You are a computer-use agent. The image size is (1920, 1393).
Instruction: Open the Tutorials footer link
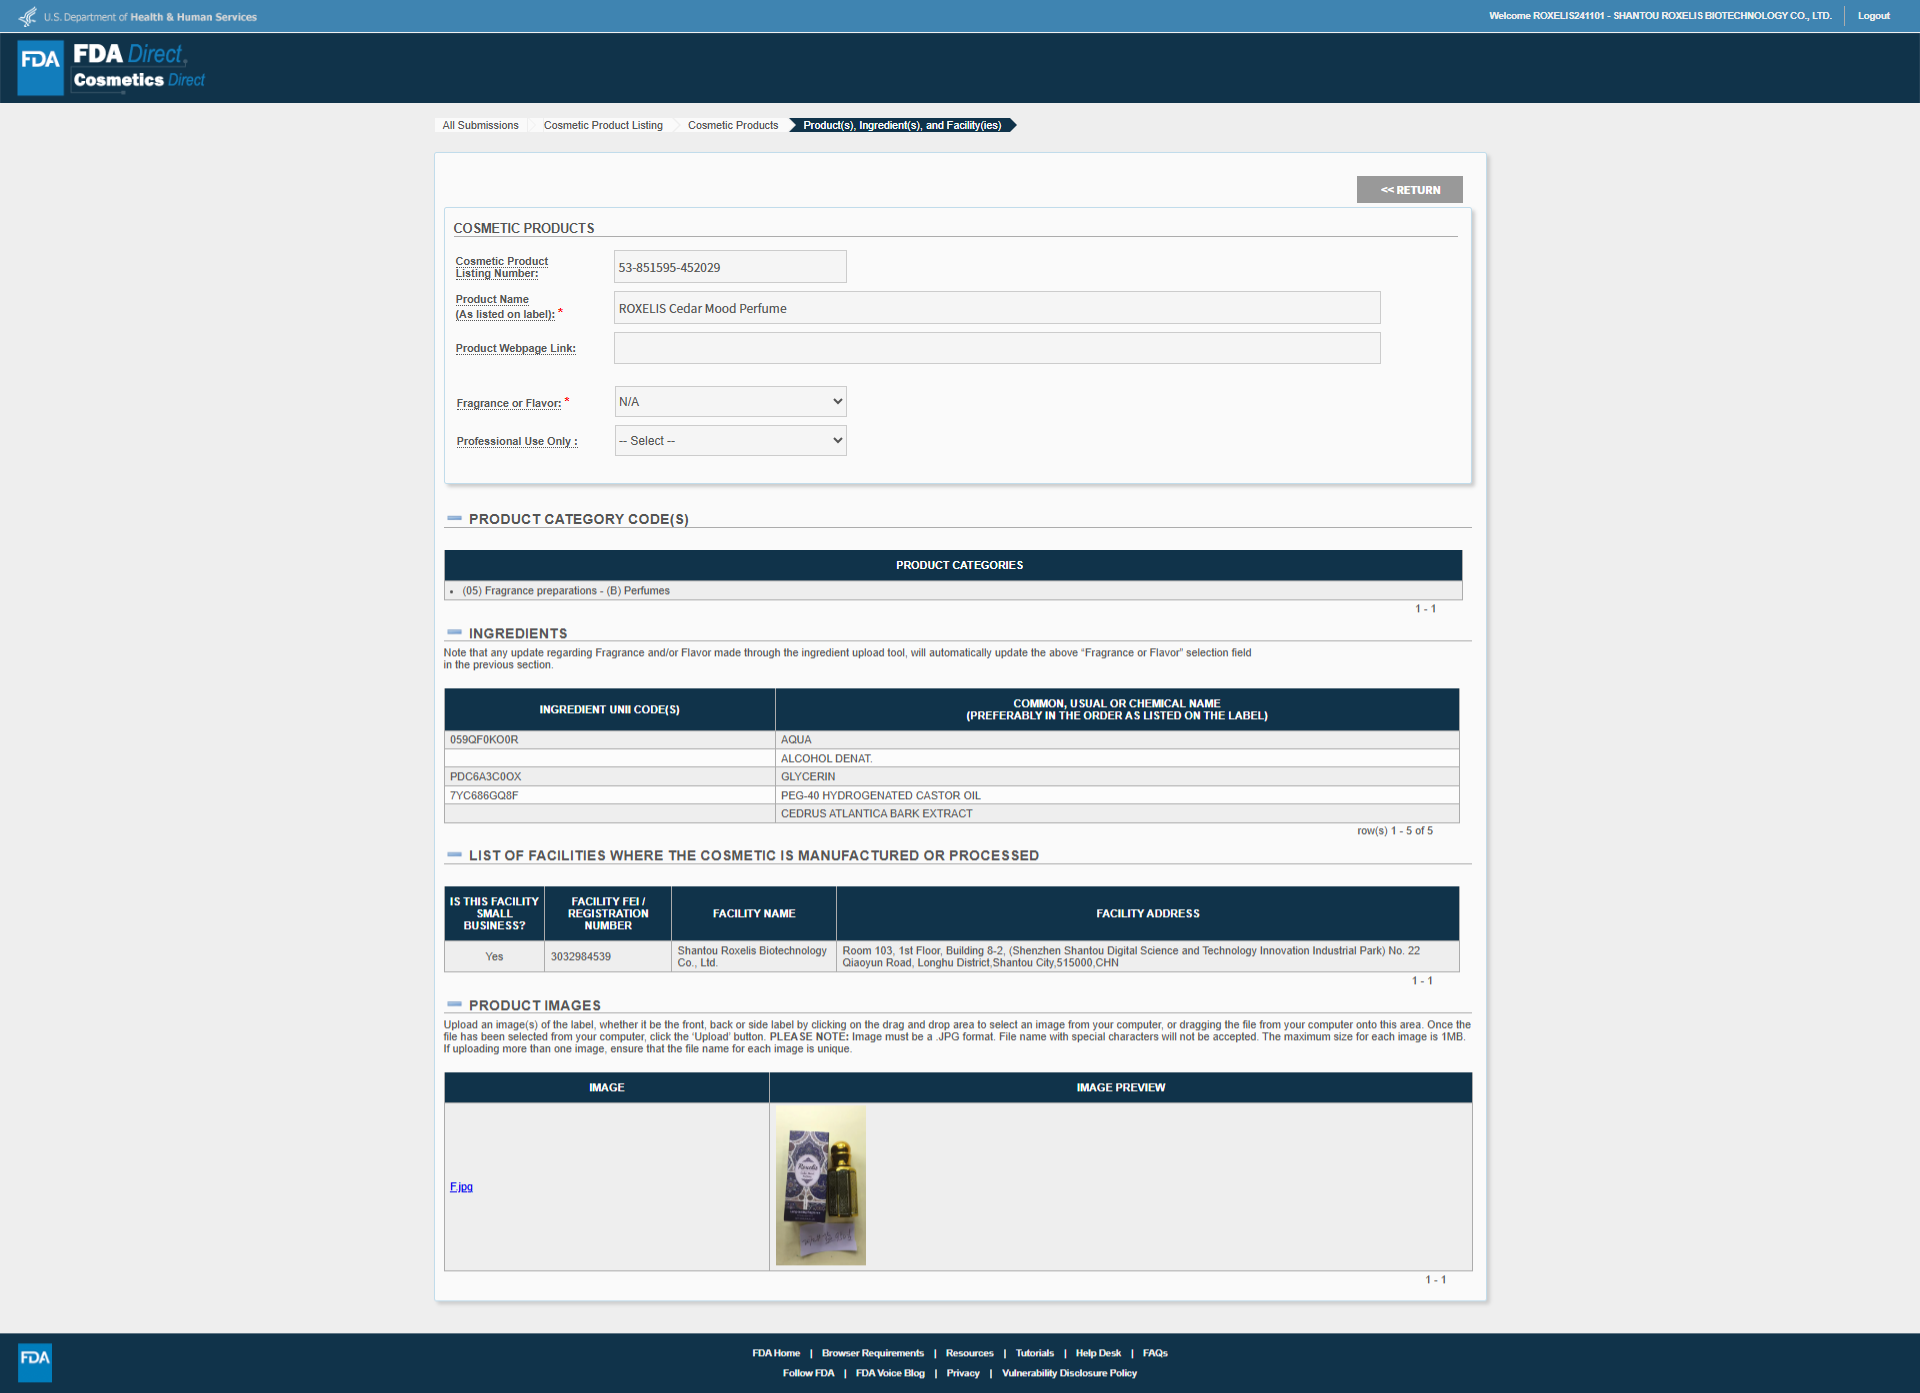pos(1035,1353)
